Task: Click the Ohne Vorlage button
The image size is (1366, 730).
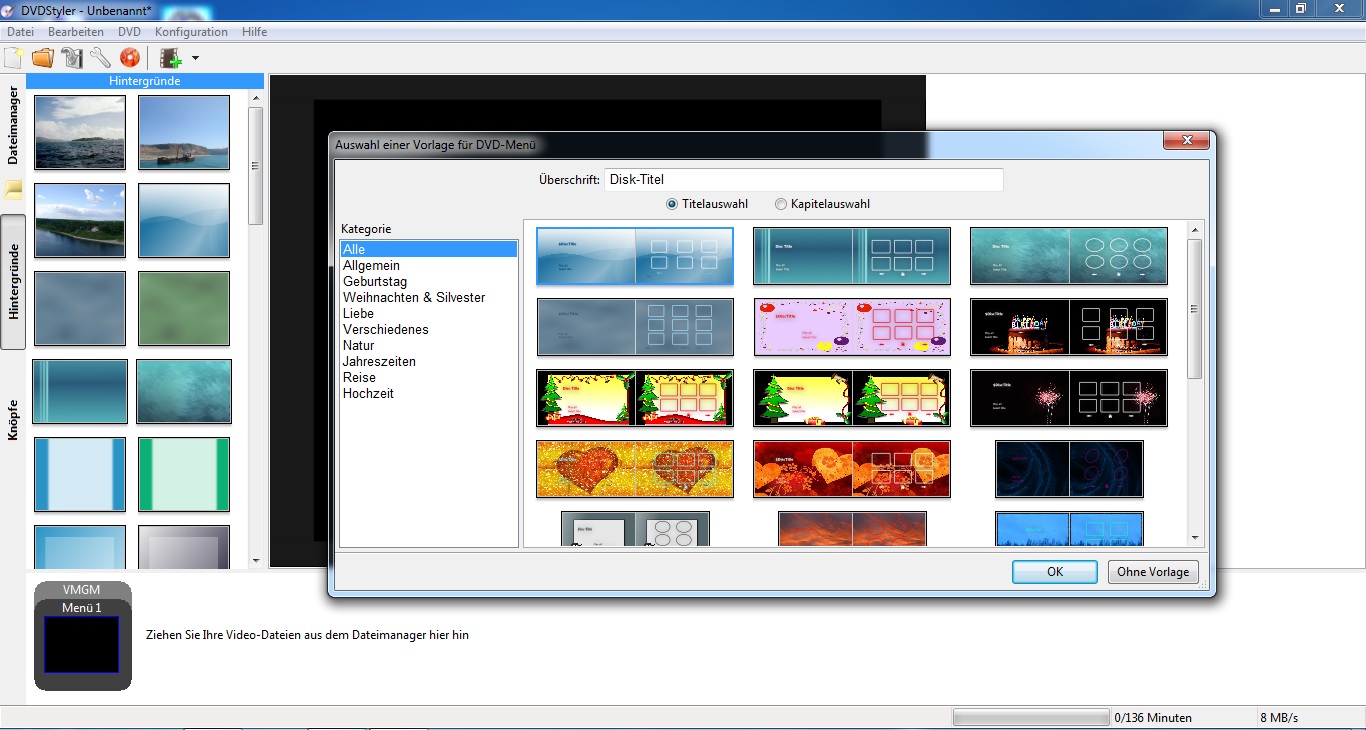Action: [1153, 572]
